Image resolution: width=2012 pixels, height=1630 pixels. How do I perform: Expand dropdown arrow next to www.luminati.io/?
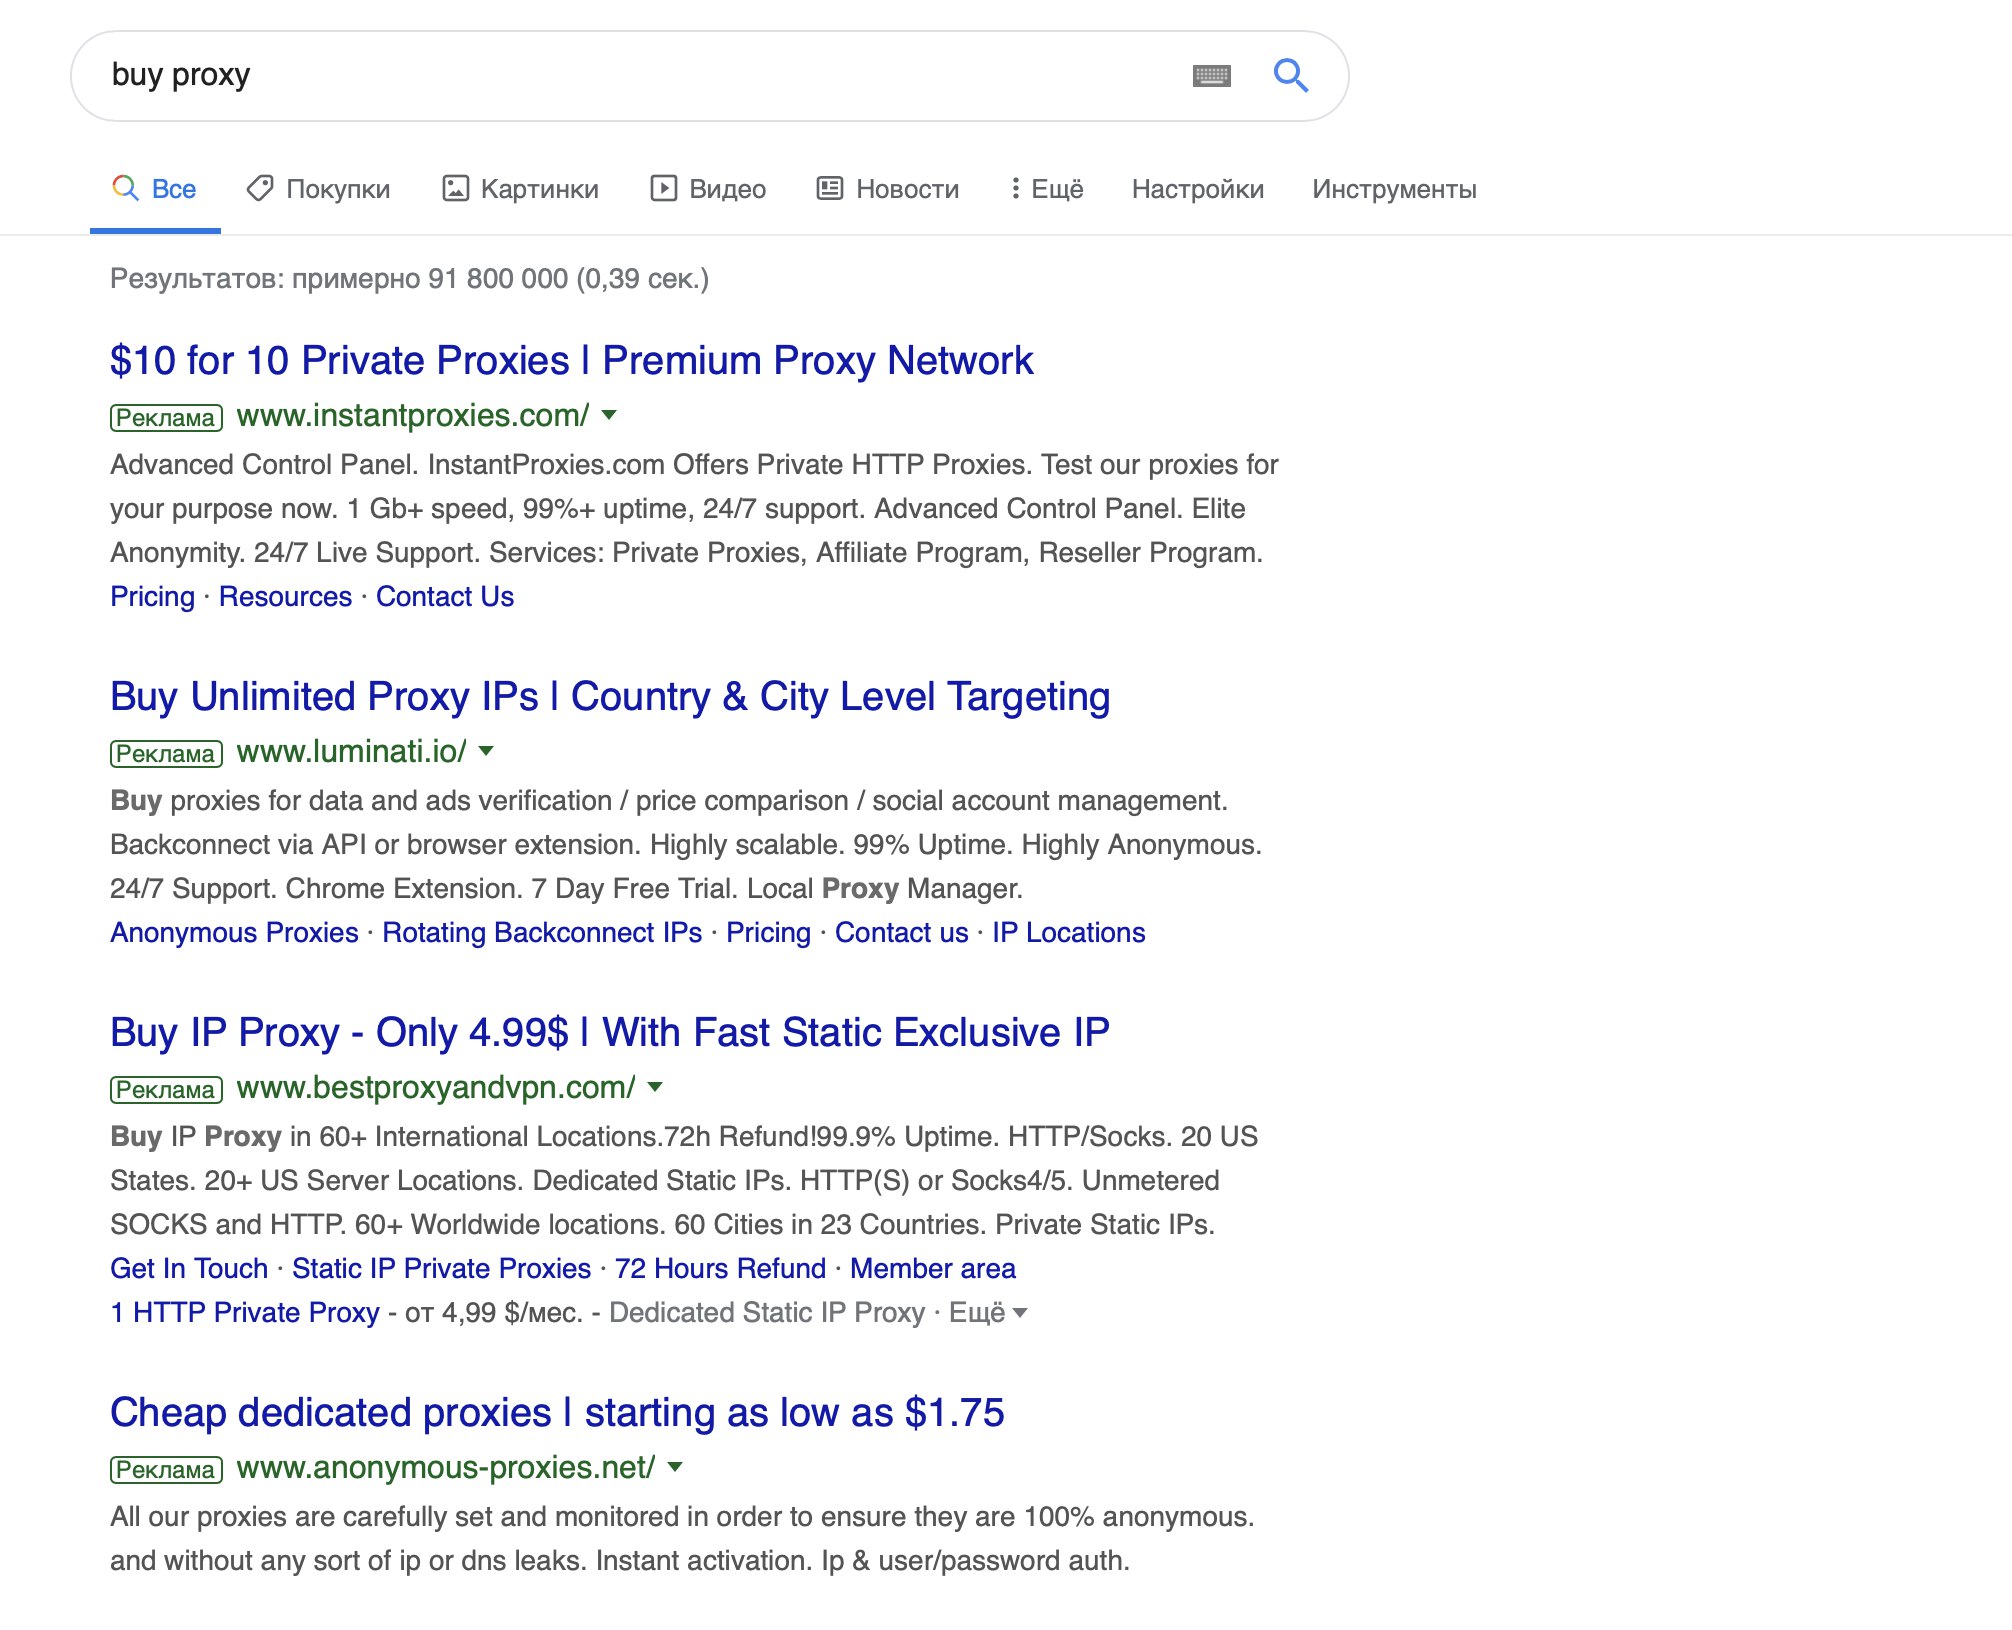point(486,751)
